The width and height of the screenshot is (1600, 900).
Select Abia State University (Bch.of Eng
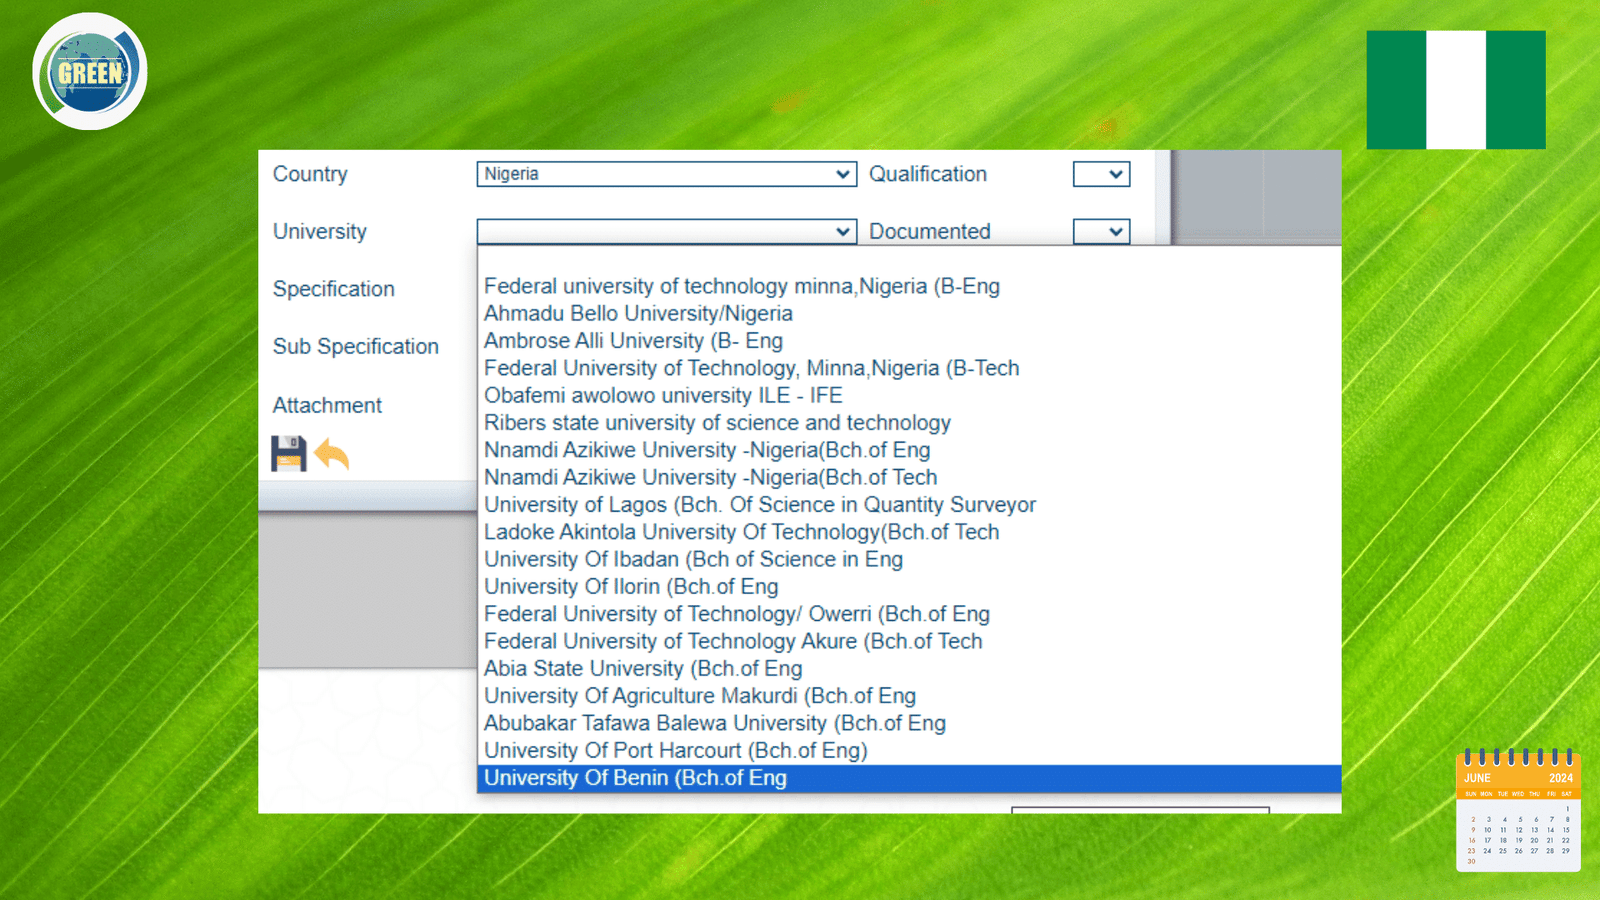(x=643, y=669)
